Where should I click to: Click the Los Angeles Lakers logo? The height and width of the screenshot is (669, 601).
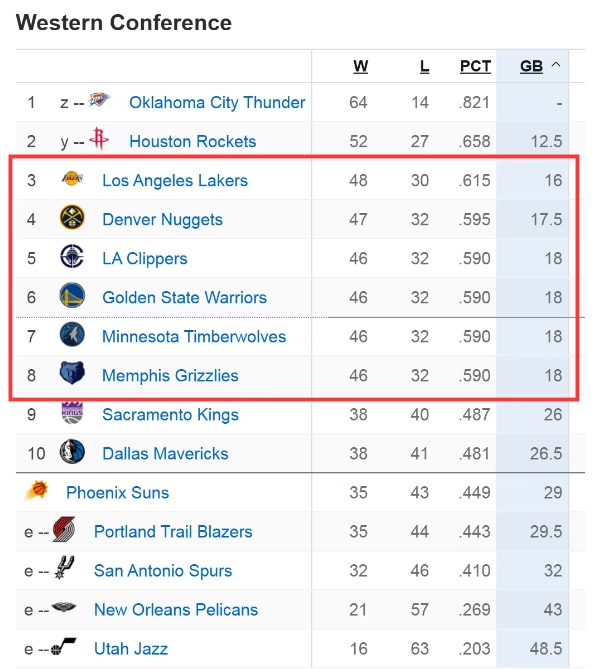72,178
